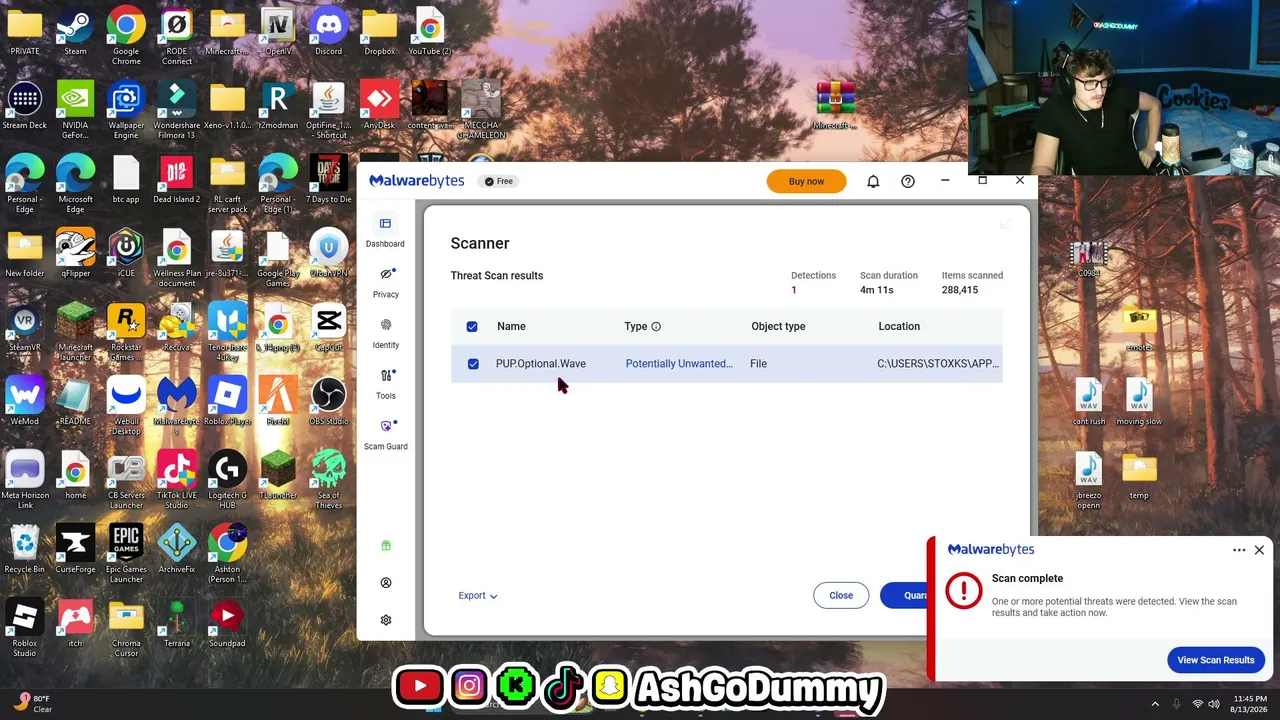Image resolution: width=1280 pixels, height=720 pixels.
Task: Select the Recycle Bin desktop icon
Action: pyautogui.click(x=25, y=549)
